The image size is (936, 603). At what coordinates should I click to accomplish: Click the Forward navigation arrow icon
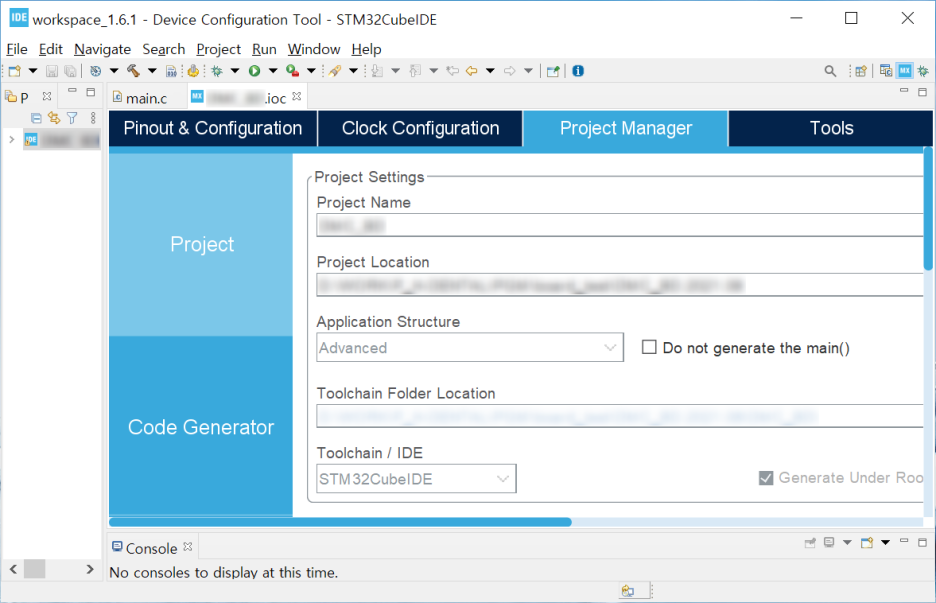click(509, 71)
